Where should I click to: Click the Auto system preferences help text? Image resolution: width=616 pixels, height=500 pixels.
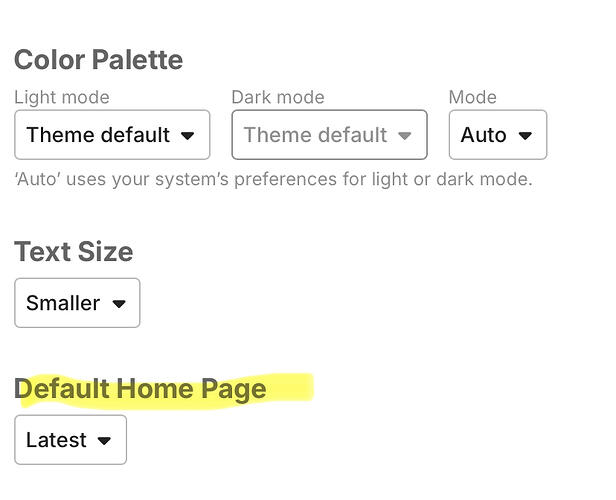point(273,180)
